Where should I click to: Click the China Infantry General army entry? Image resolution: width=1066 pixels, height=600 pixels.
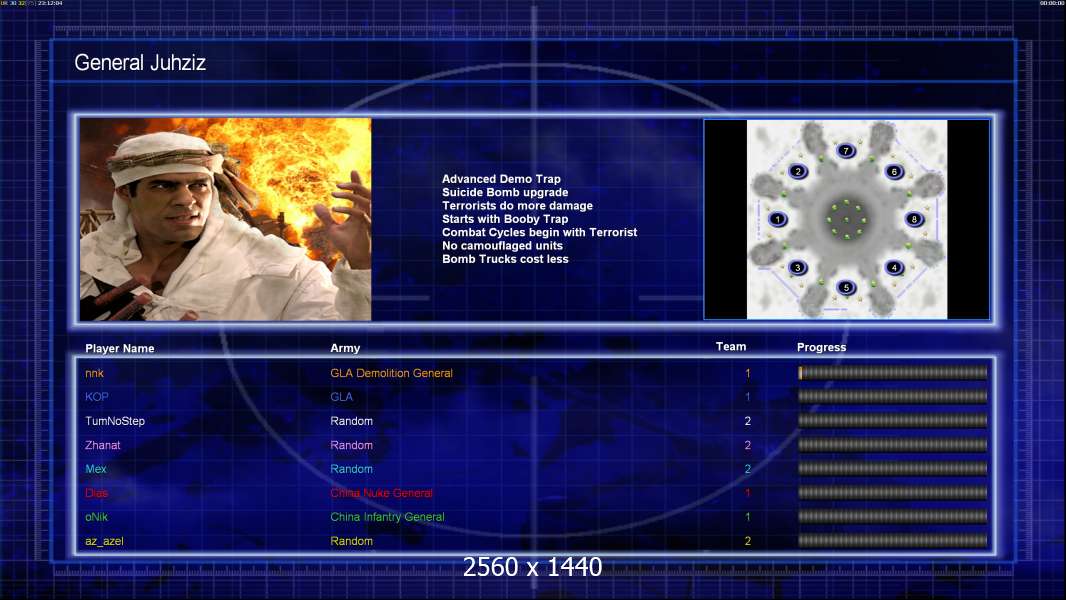click(x=387, y=517)
